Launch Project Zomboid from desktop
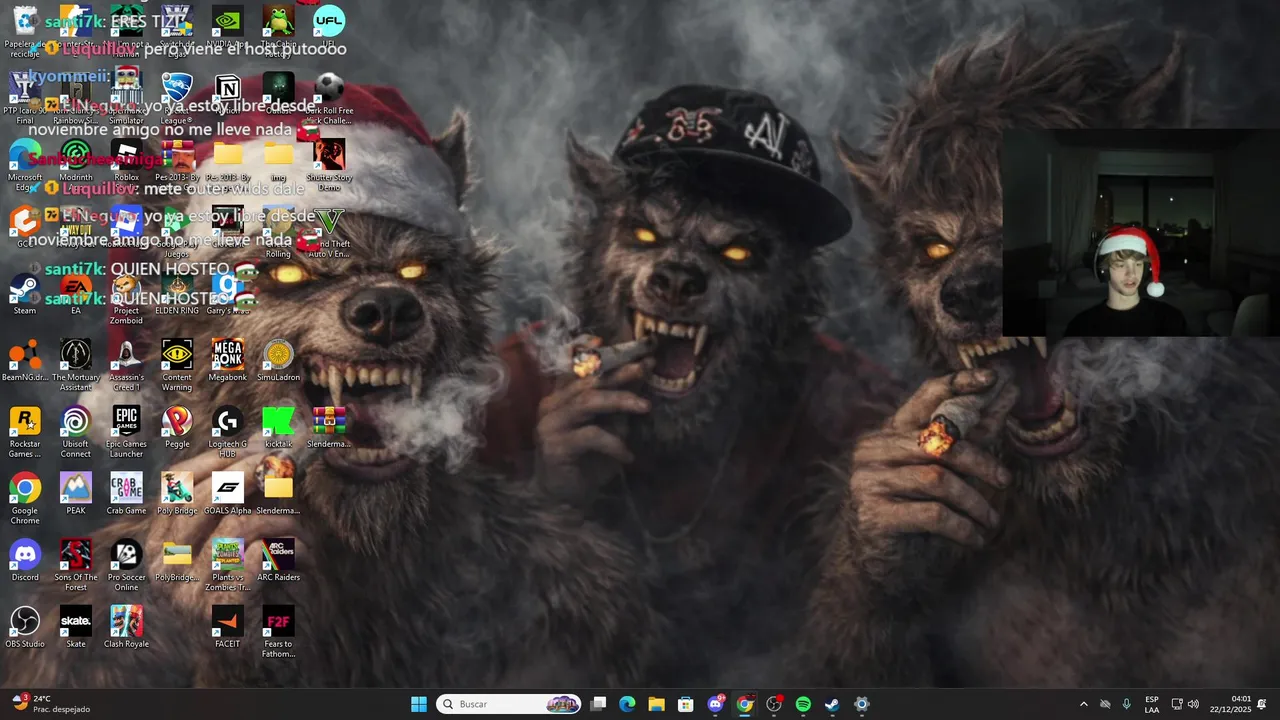Image resolution: width=1280 pixels, height=720 pixels. (x=126, y=298)
